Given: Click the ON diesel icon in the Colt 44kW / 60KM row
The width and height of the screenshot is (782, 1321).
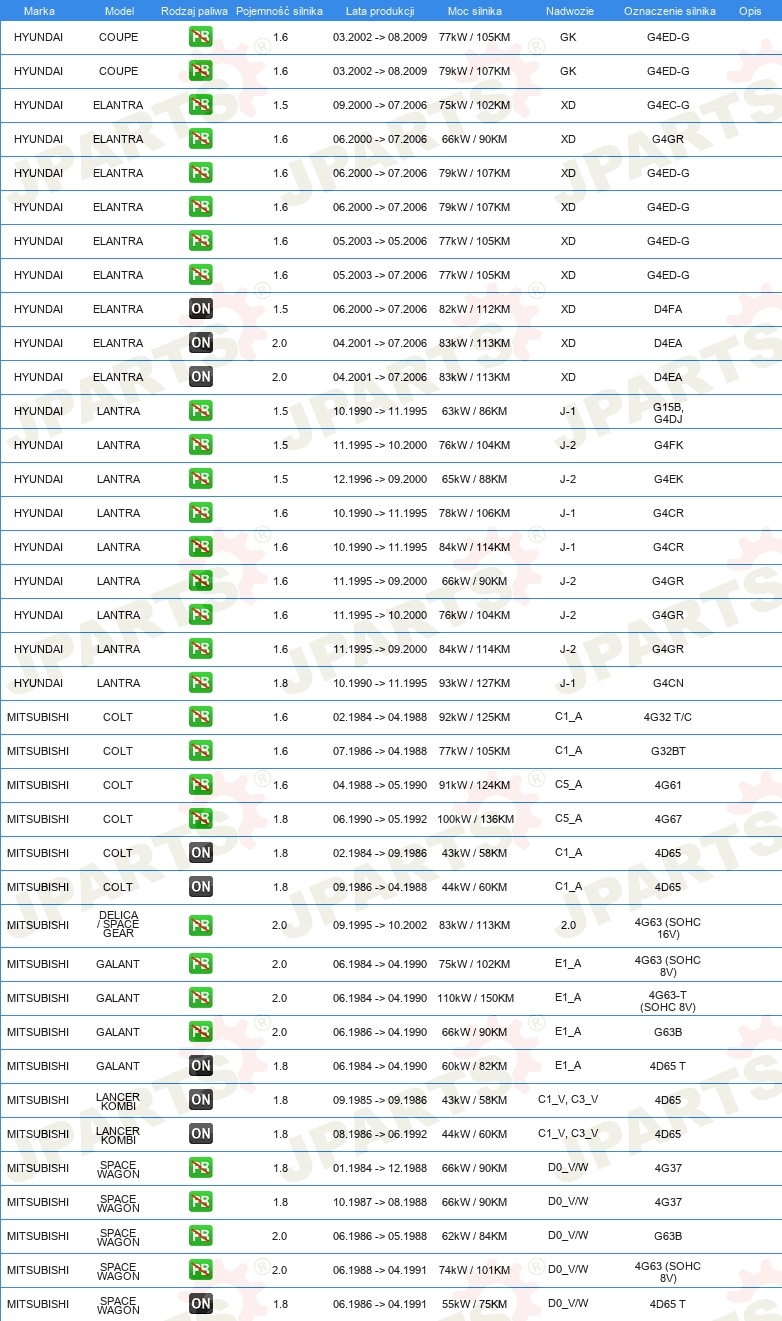Looking at the screenshot, I should [201, 887].
